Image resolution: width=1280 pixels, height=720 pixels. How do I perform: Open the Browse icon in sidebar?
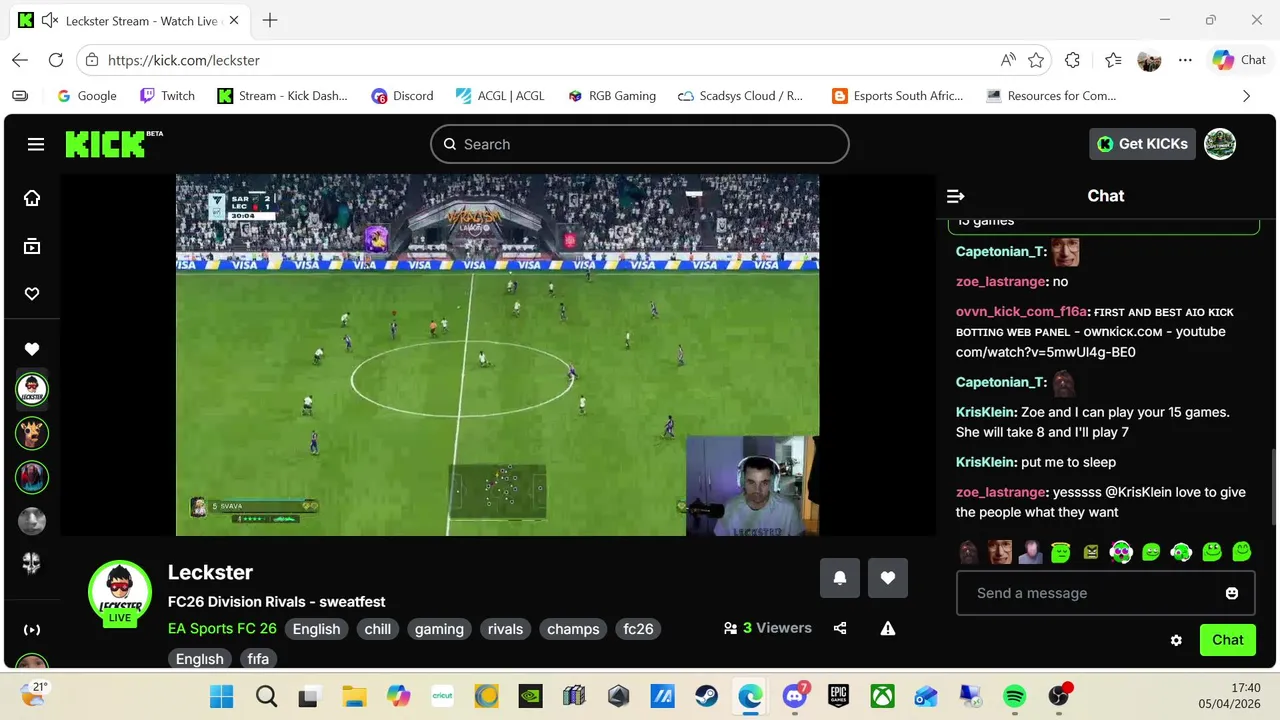pyautogui.click(x=32, y=246)
